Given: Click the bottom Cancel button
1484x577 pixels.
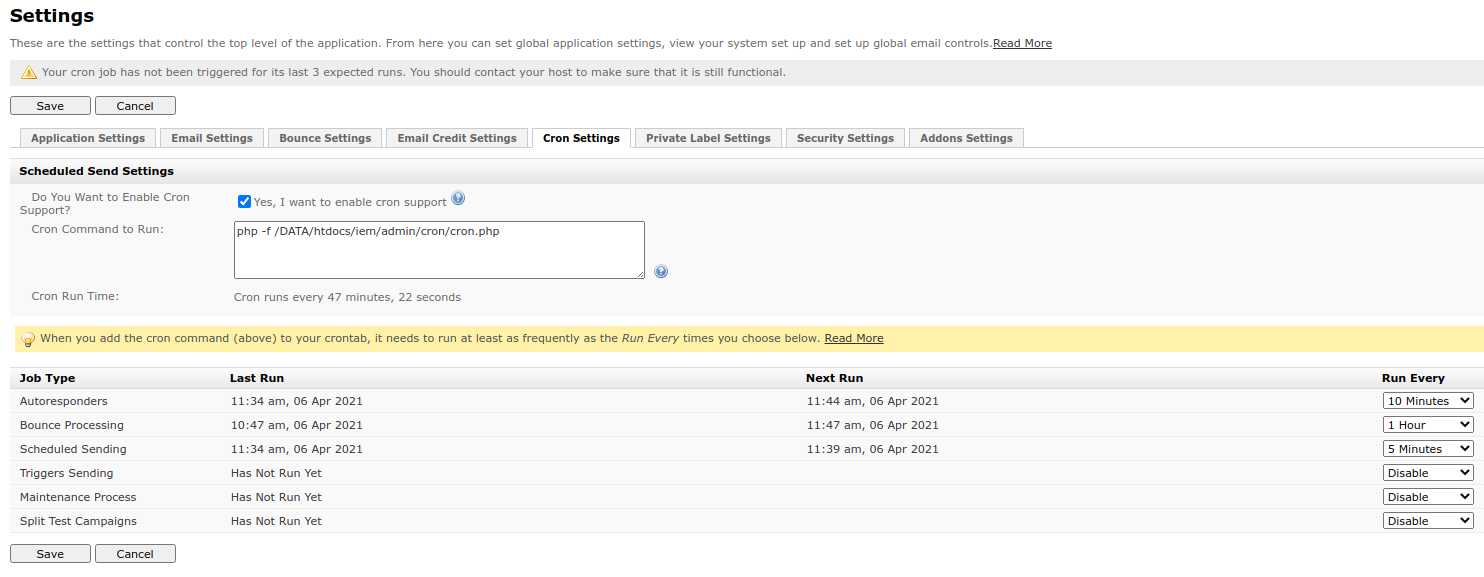Looking at the screenshot, I should point(135,554).
